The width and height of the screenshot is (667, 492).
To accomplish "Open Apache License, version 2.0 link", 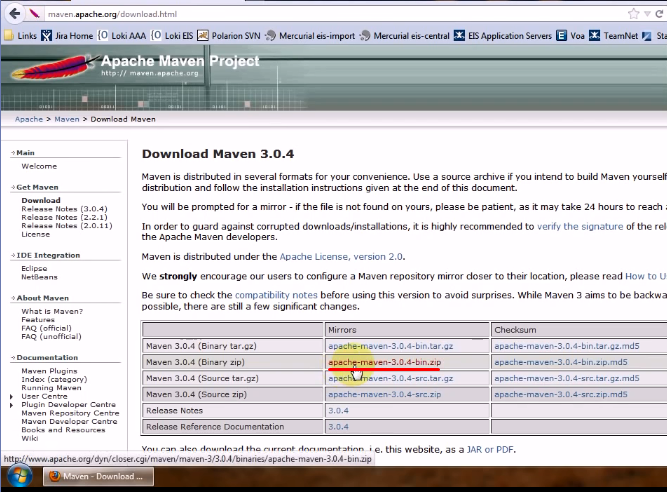I will (341, 256).
